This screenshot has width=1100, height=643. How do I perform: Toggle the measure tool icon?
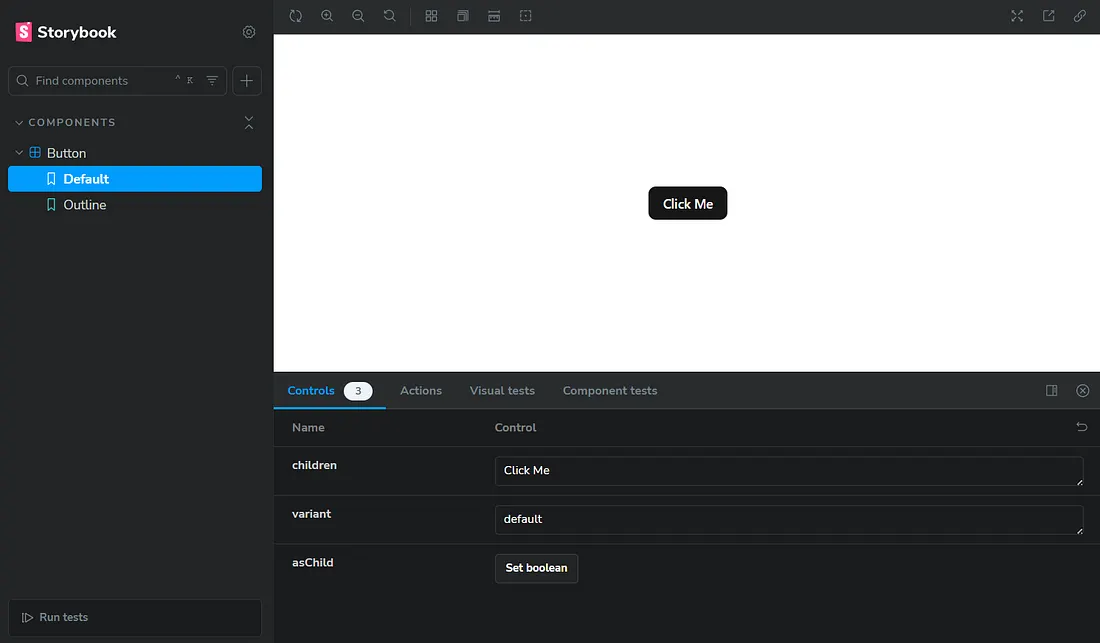pyautogui.click(x=494, y=16)
